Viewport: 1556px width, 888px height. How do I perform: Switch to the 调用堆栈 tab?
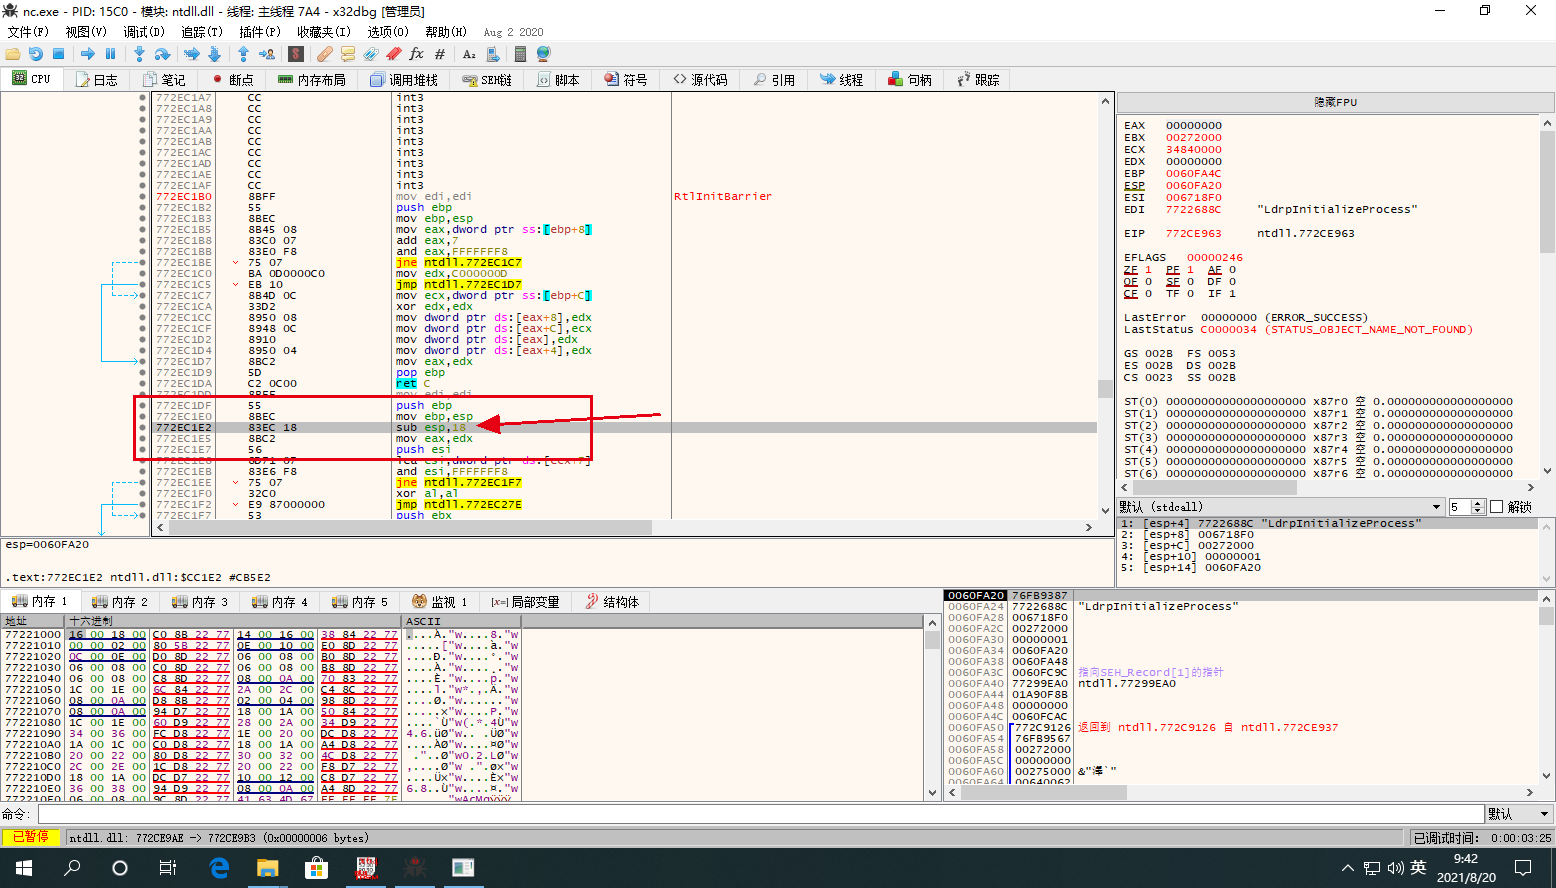(404, 79)
